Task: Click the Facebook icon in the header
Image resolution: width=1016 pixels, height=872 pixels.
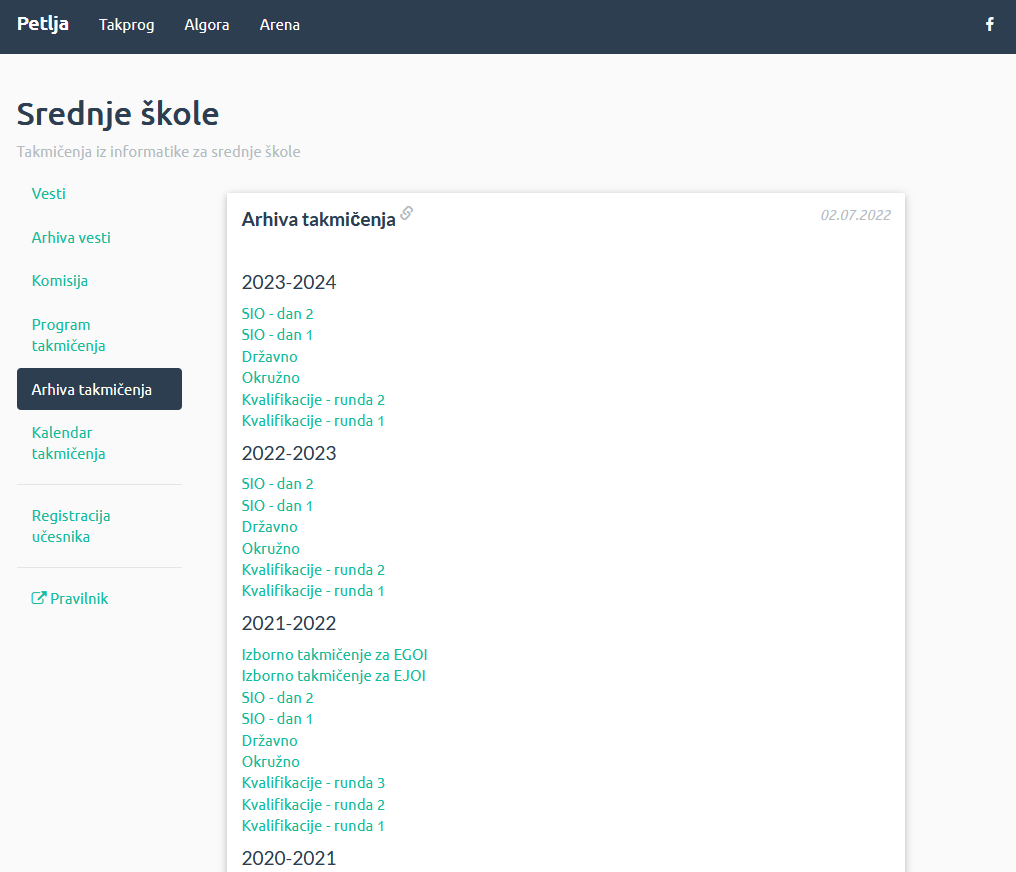Action: [x=989, y=25]
